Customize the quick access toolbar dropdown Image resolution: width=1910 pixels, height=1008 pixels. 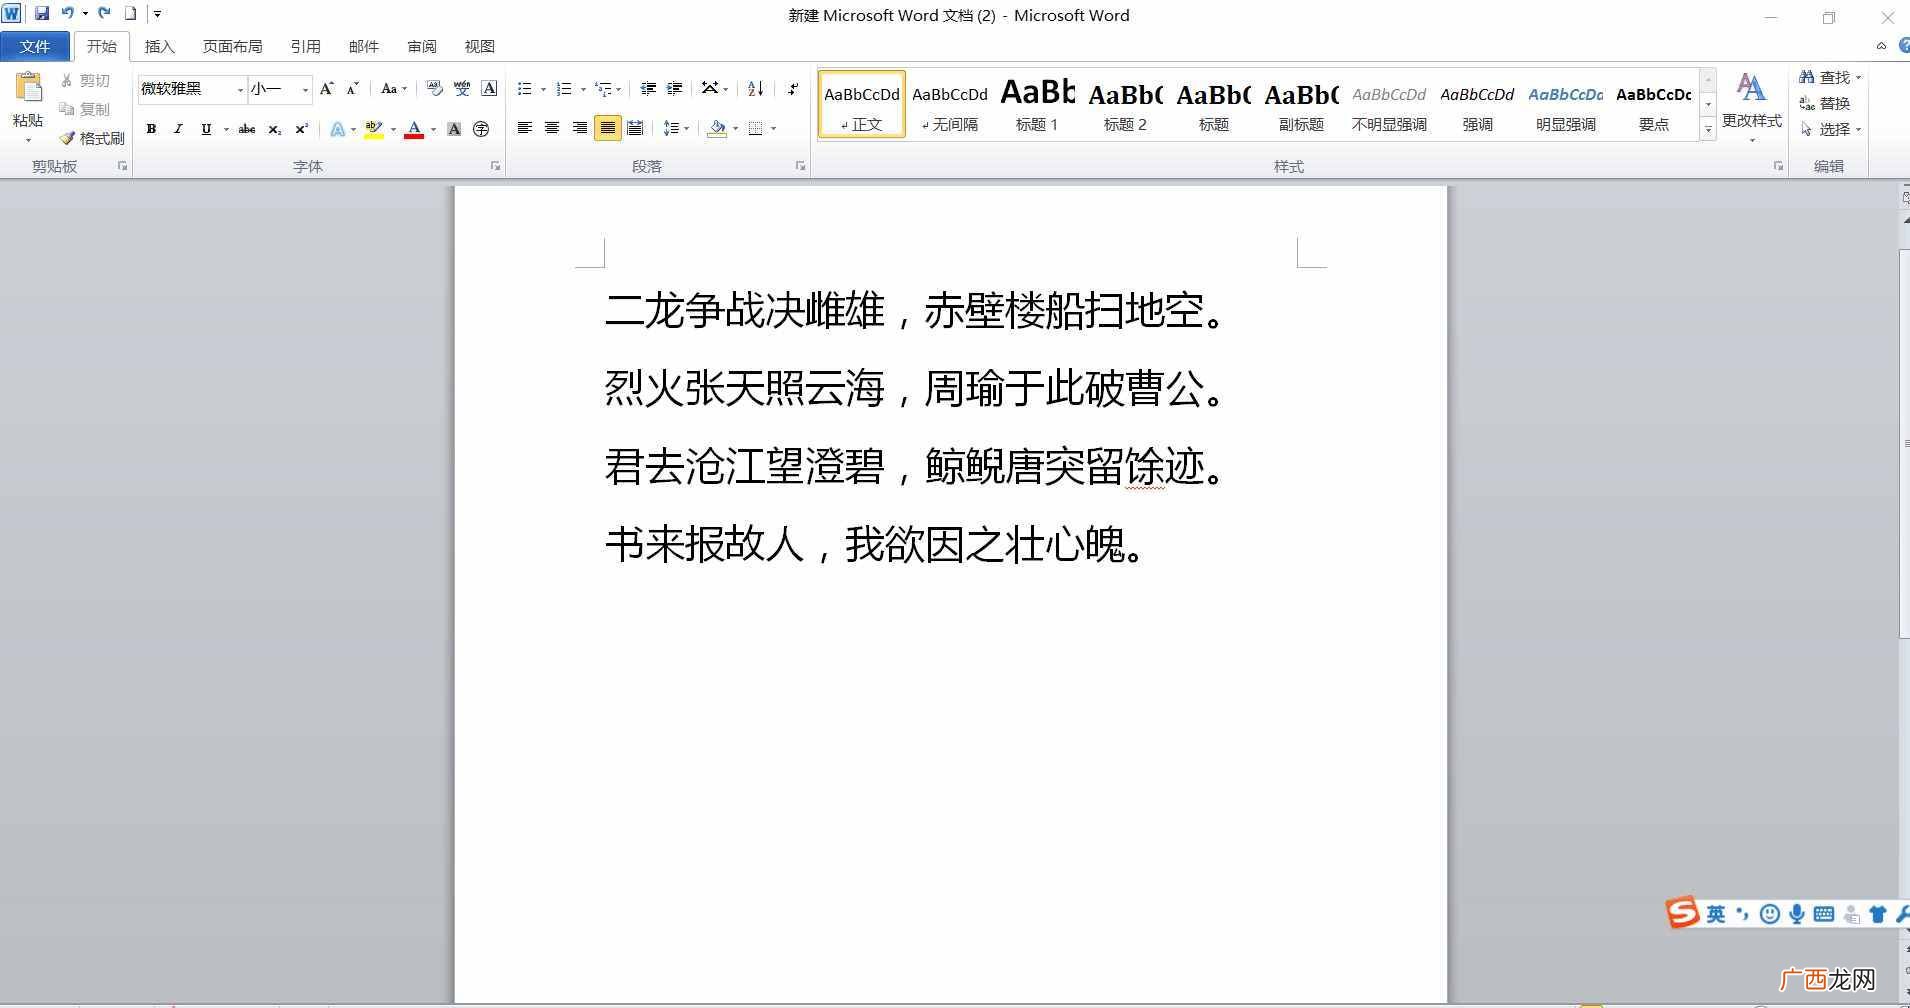157,14
